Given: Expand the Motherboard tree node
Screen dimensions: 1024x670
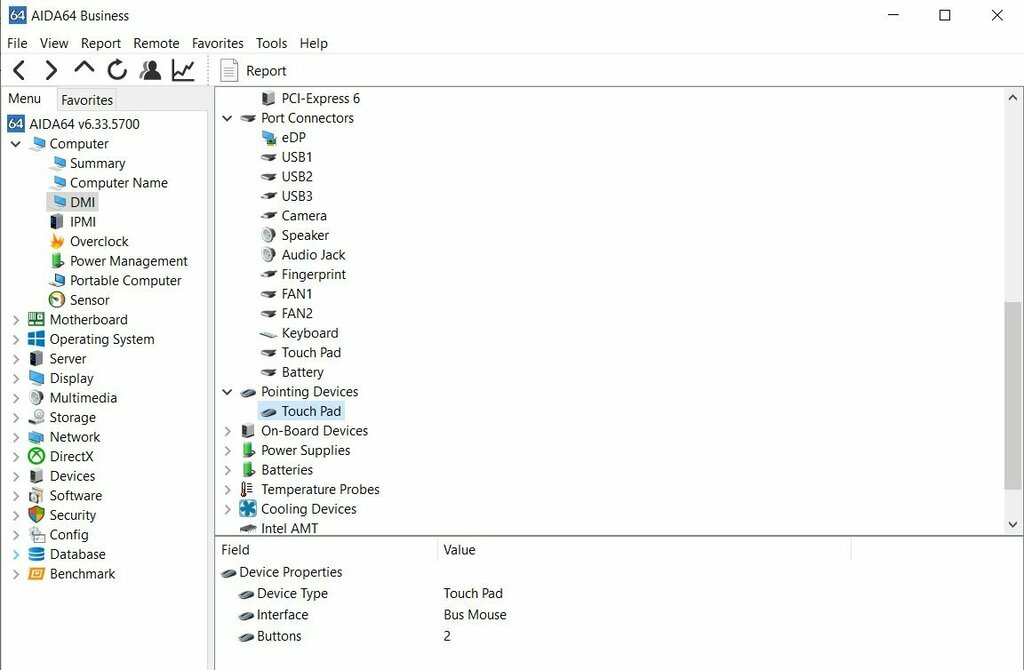Looking at the screenshot, I should tap(16, 320).
